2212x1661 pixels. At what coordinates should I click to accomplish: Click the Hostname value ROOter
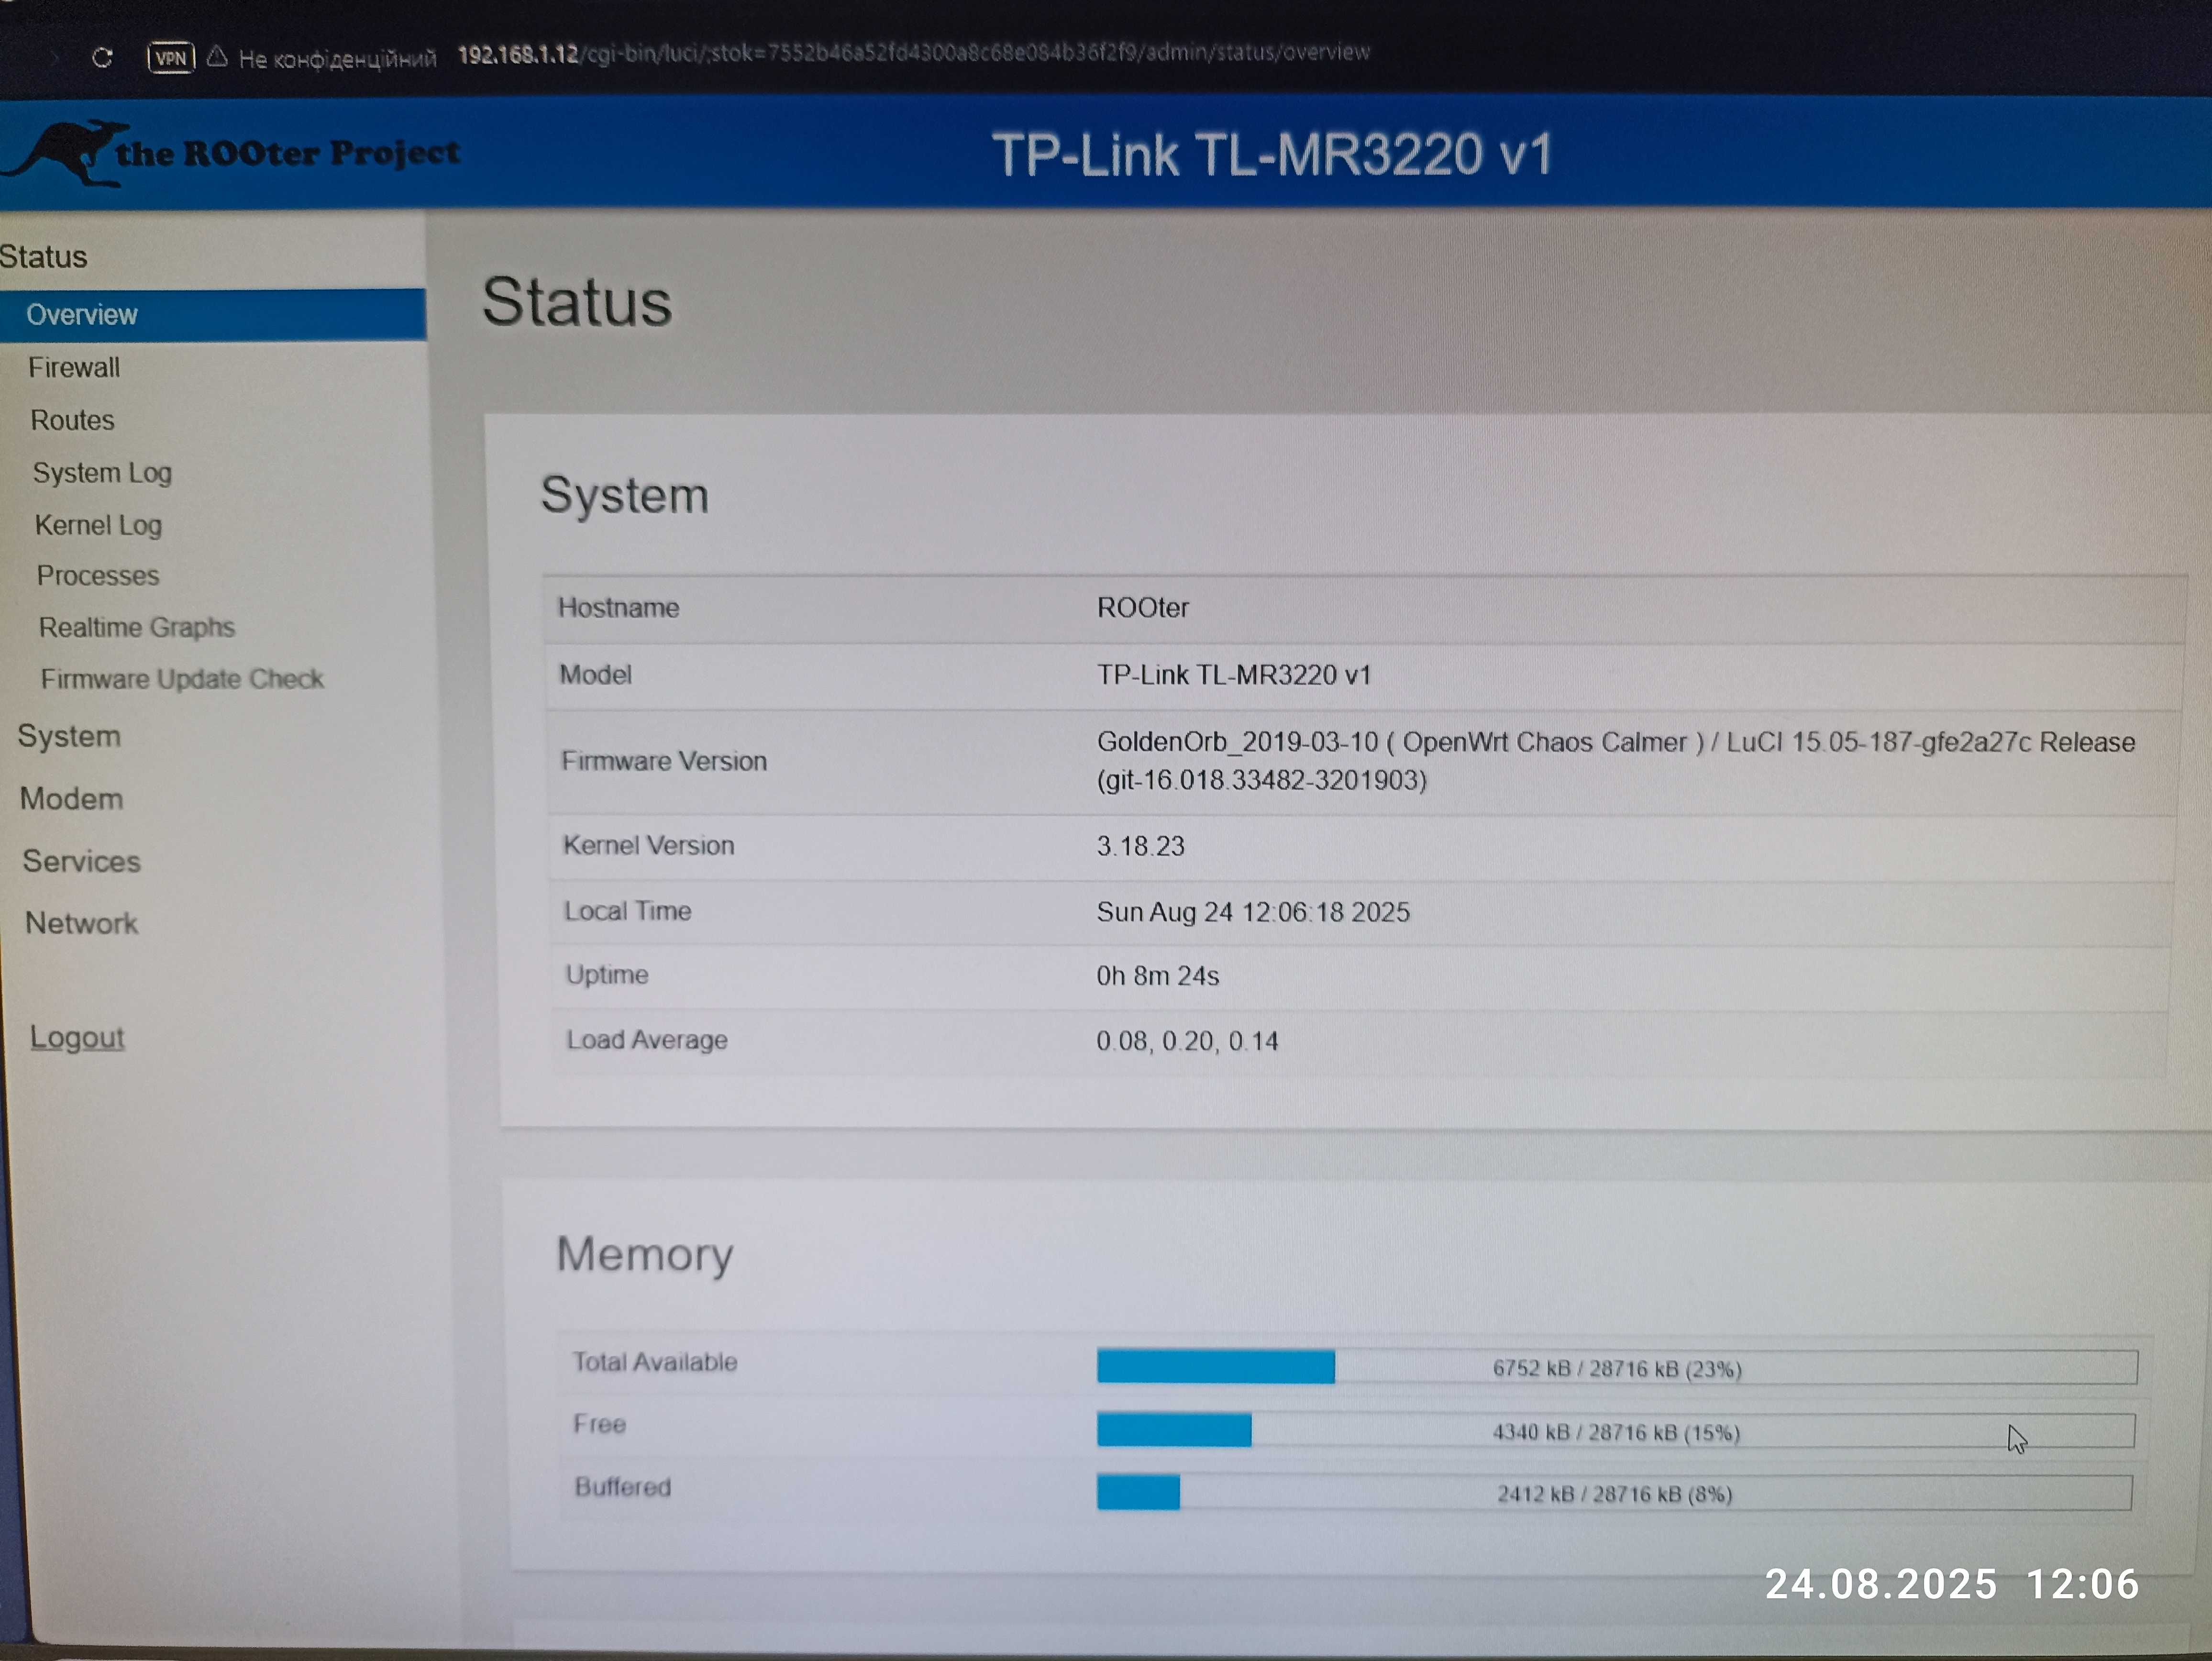[1143, 608]
